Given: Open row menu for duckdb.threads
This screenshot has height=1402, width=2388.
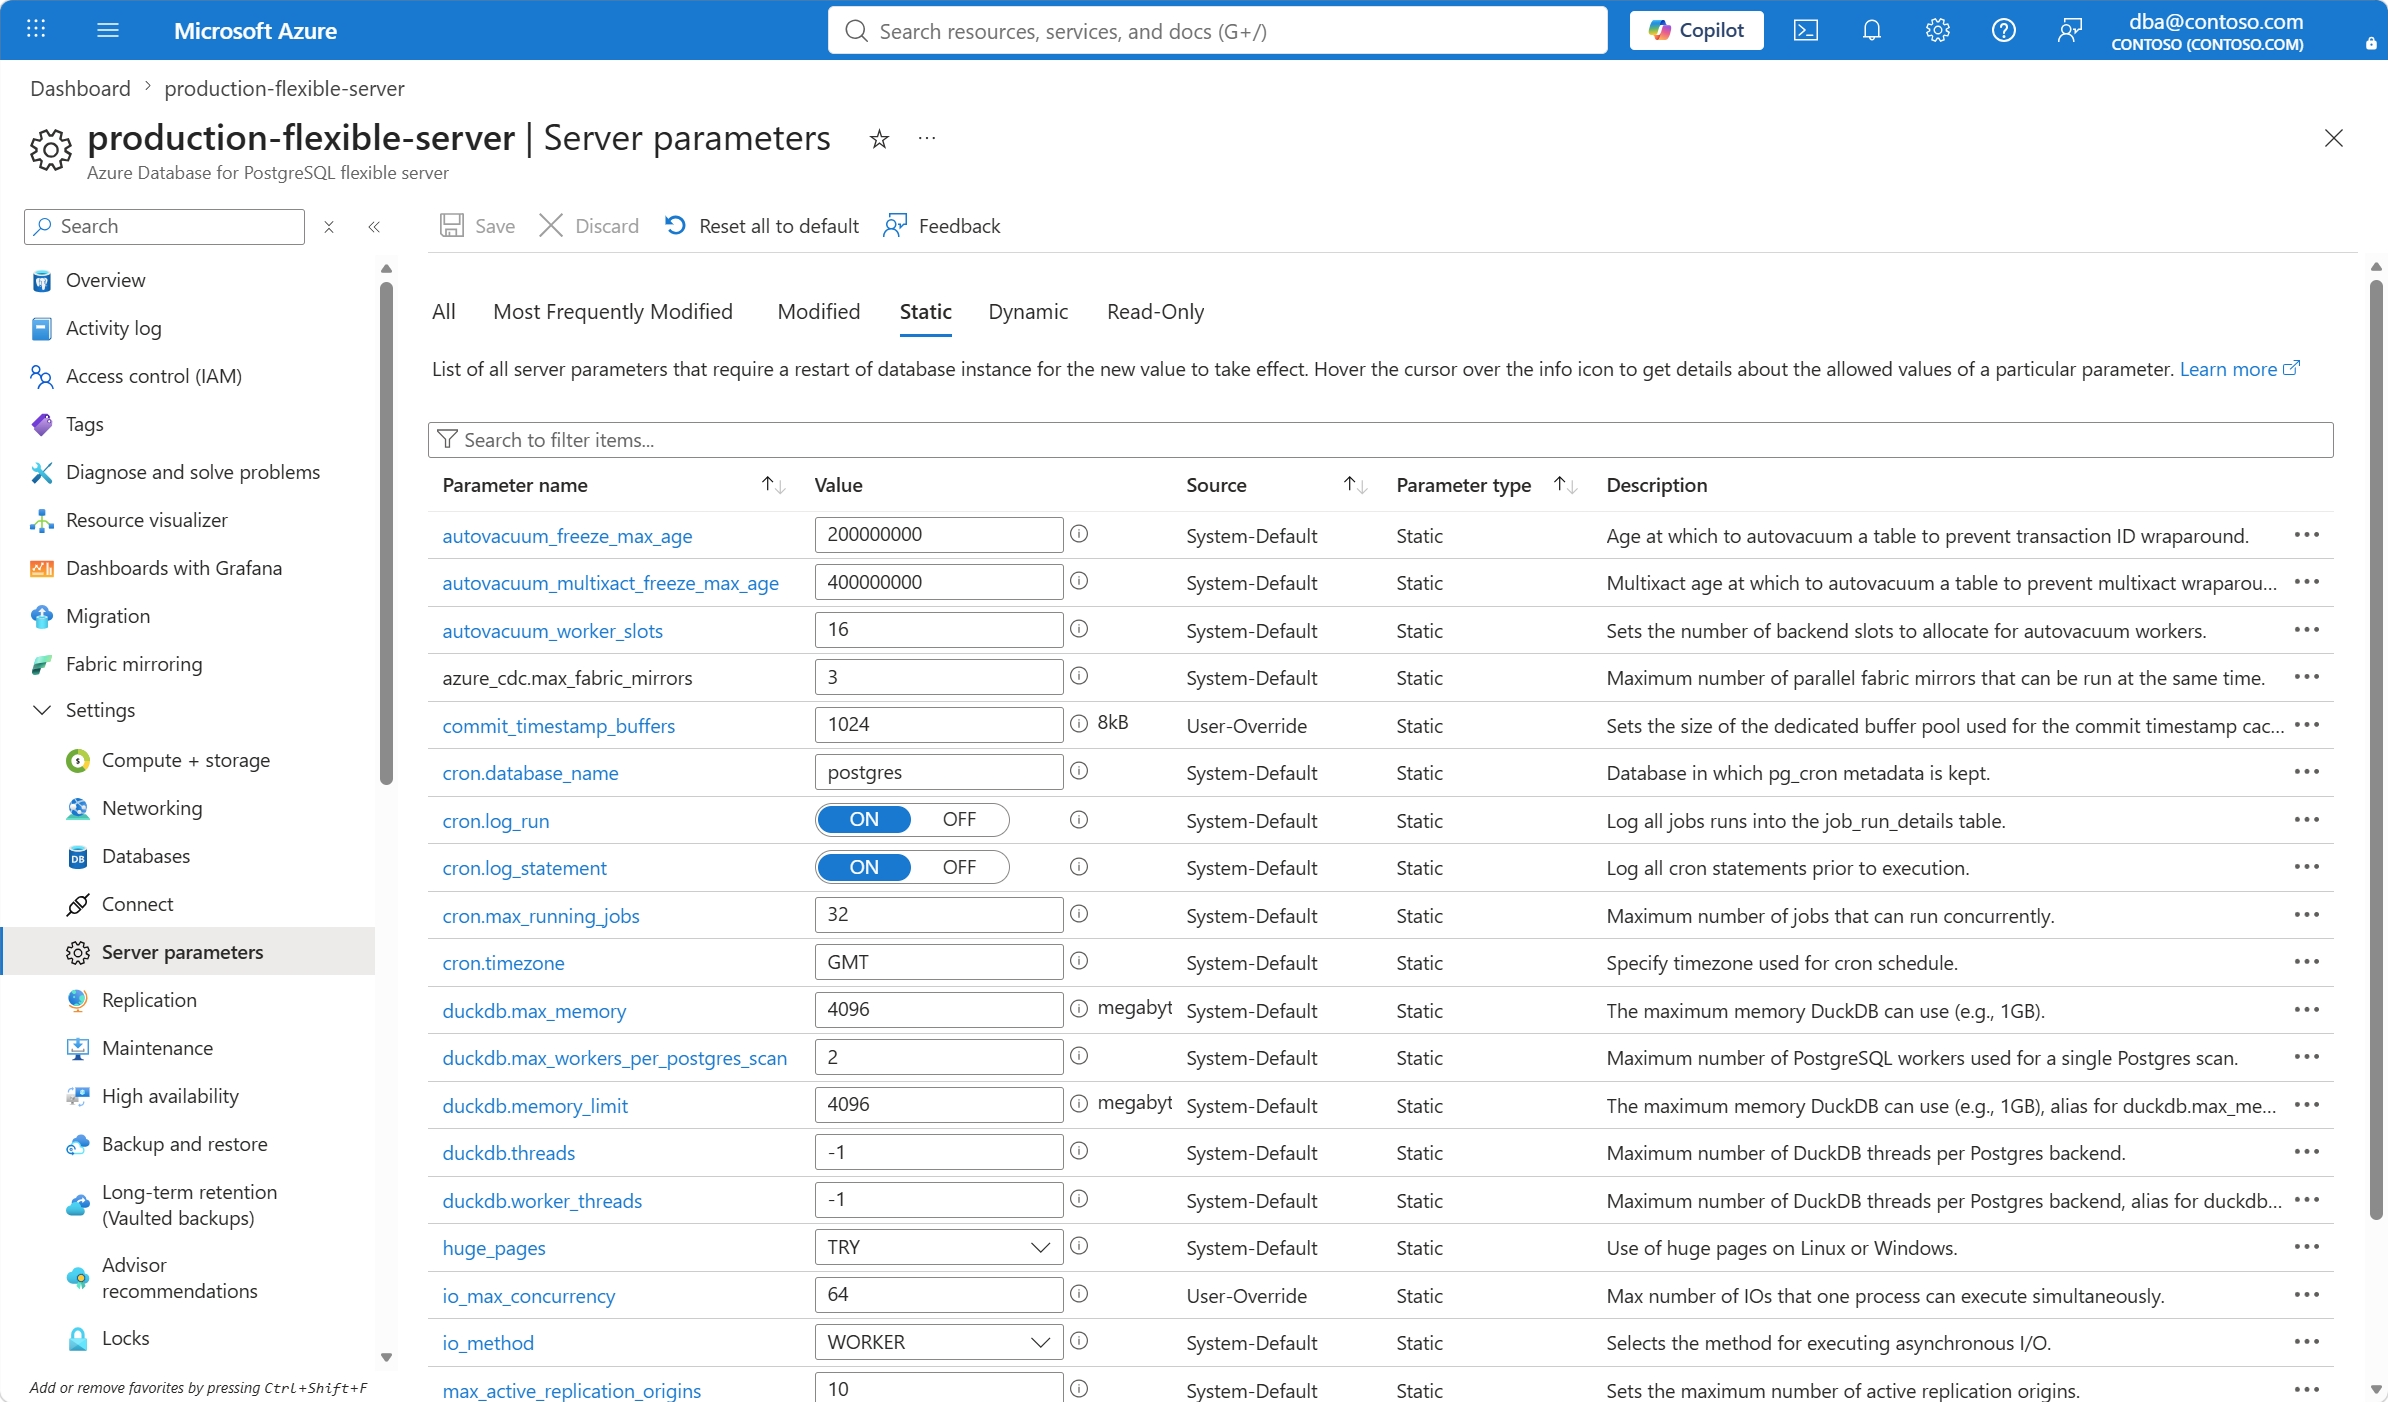Looking at the screenshot, I should click(2307, 1151).
